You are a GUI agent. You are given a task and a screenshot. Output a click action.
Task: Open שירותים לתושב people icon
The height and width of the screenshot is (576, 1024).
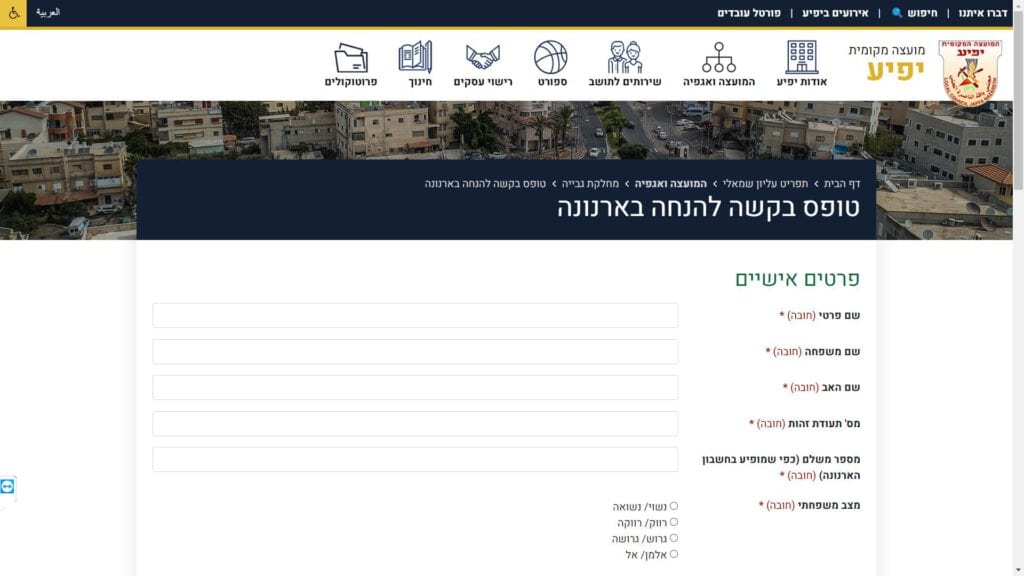[625, 57]
